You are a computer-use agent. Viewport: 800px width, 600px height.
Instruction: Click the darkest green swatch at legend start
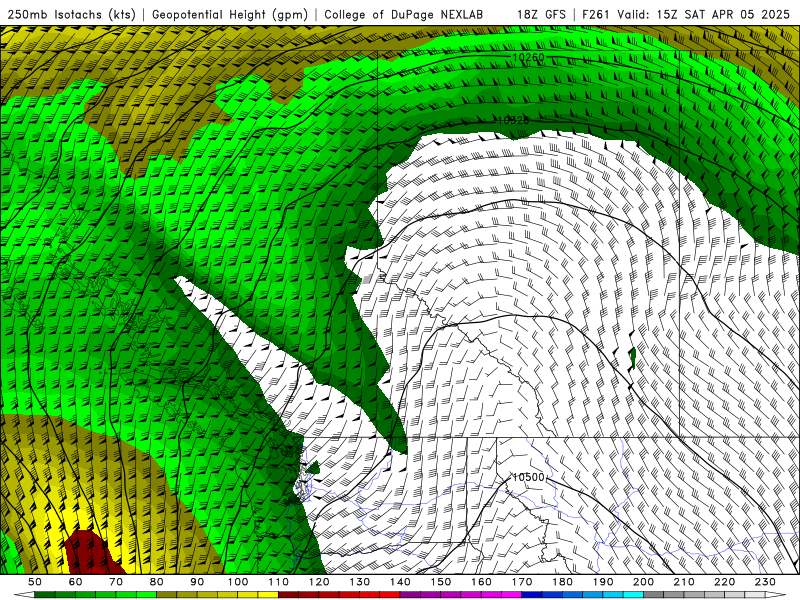point(45,595)
